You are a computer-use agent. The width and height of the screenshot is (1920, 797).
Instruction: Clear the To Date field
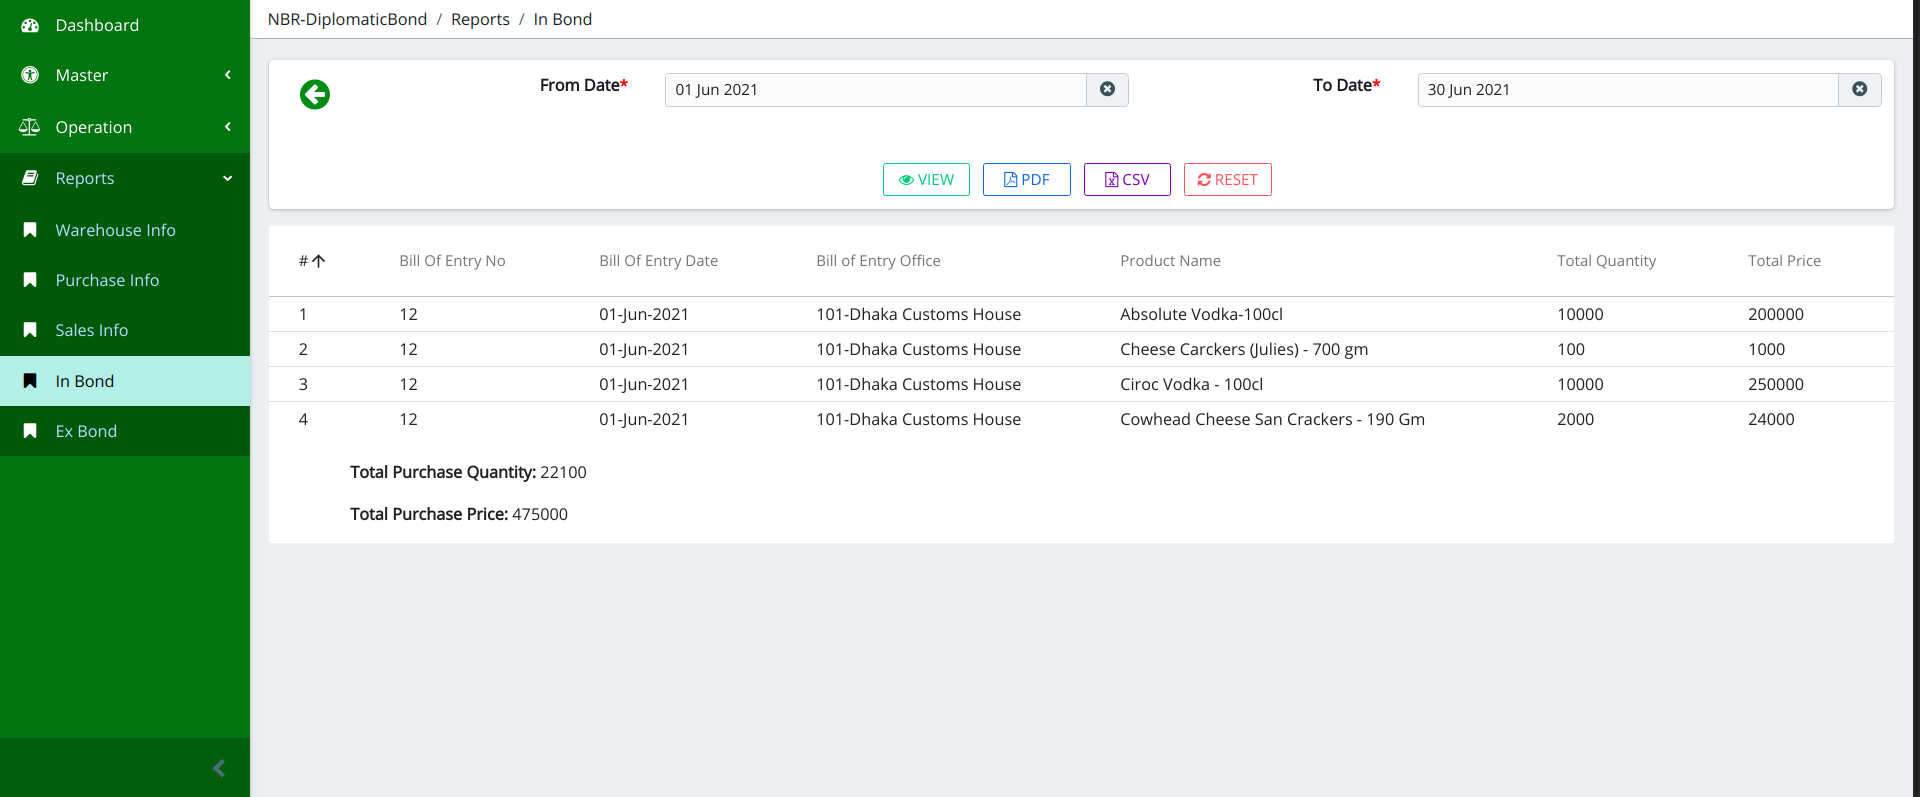click(1859, 90)
